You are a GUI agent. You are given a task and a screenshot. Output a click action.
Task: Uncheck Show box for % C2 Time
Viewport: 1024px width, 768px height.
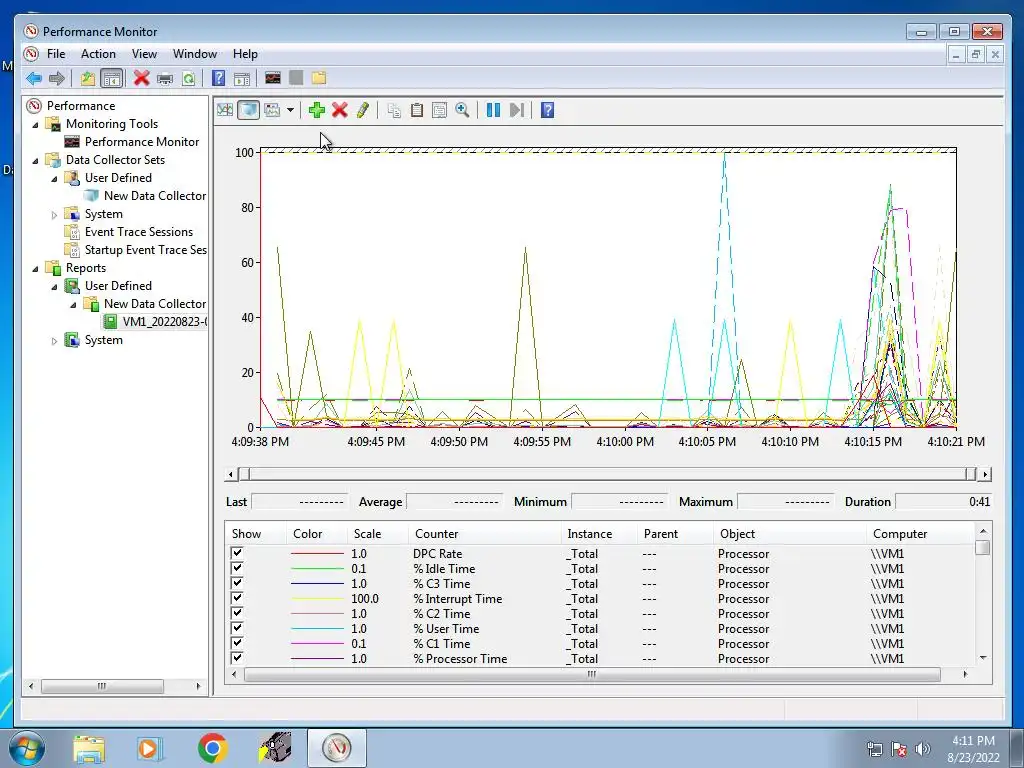pos(237,613)
